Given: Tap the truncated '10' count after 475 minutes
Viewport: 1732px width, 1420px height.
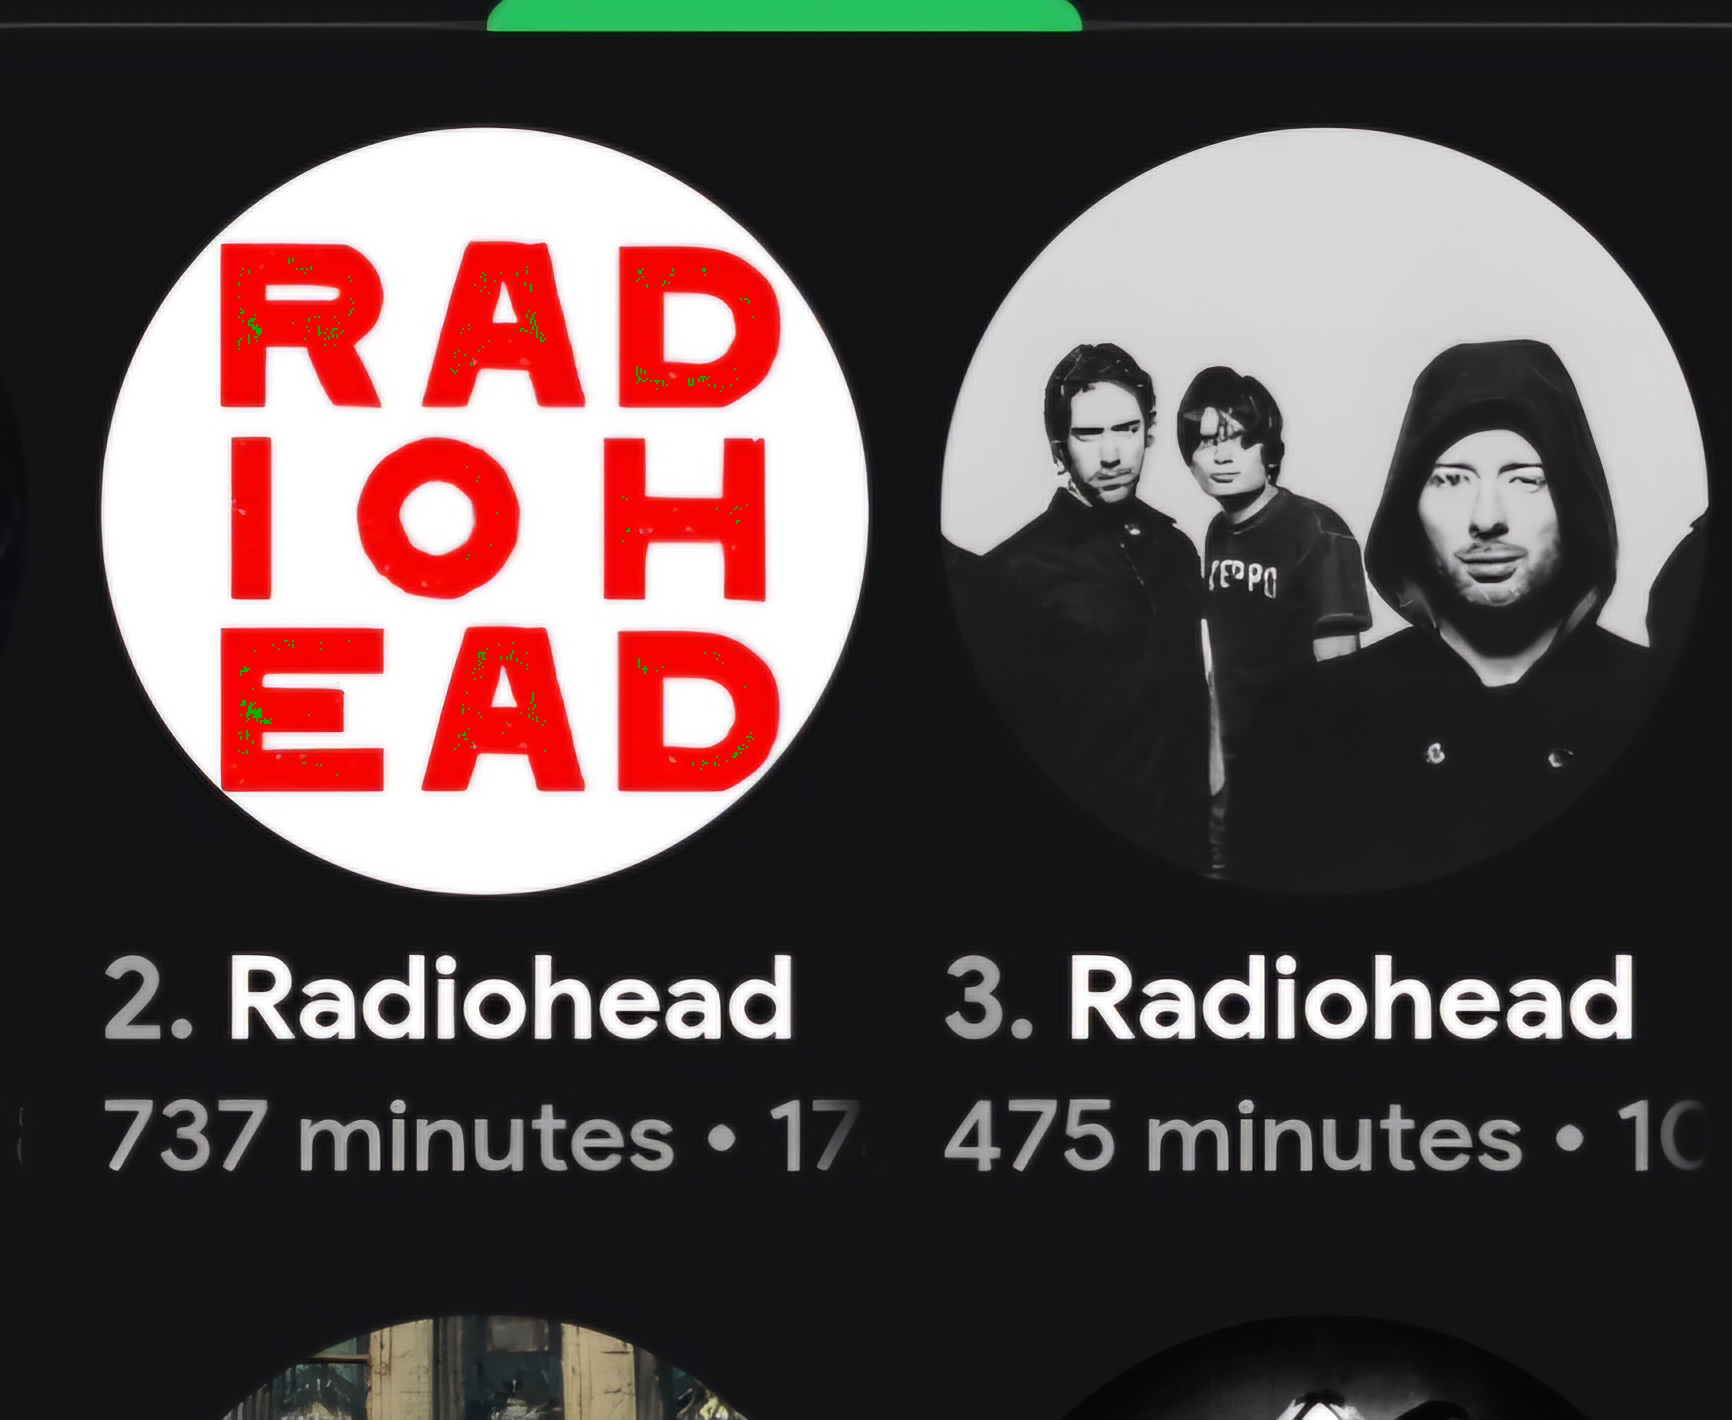Looking at the screenshot, I should pos(1667,1135).
